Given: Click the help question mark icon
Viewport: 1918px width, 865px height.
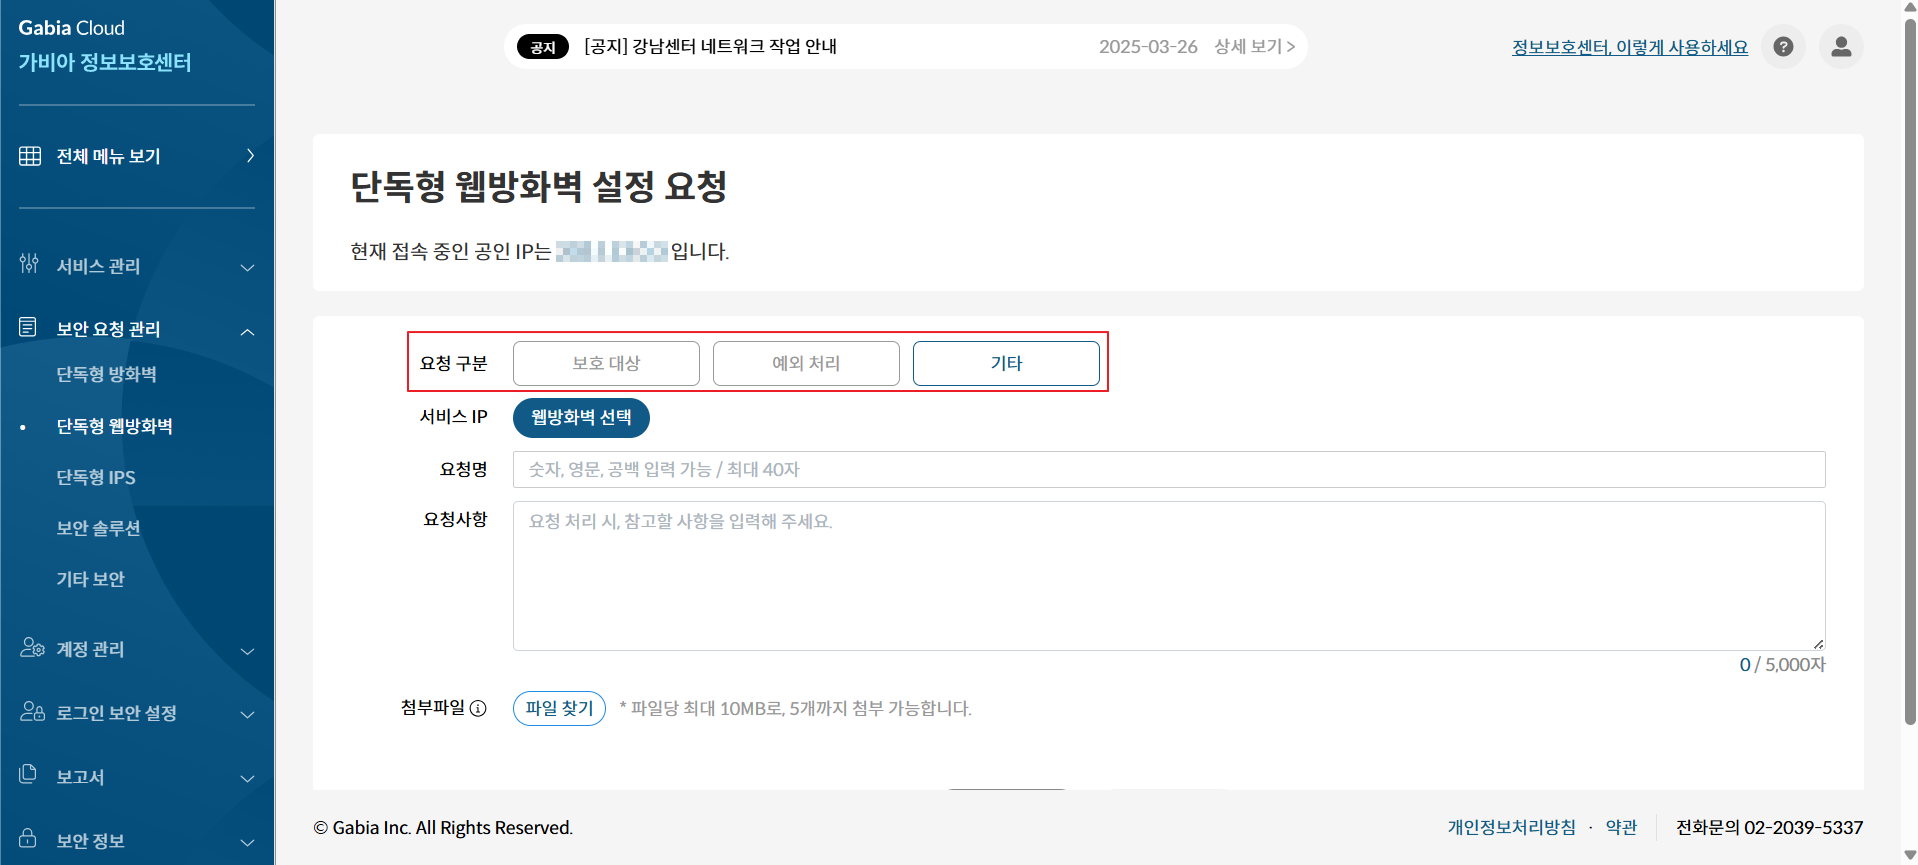Looking at the screenshot, I should pos(1783,47).
